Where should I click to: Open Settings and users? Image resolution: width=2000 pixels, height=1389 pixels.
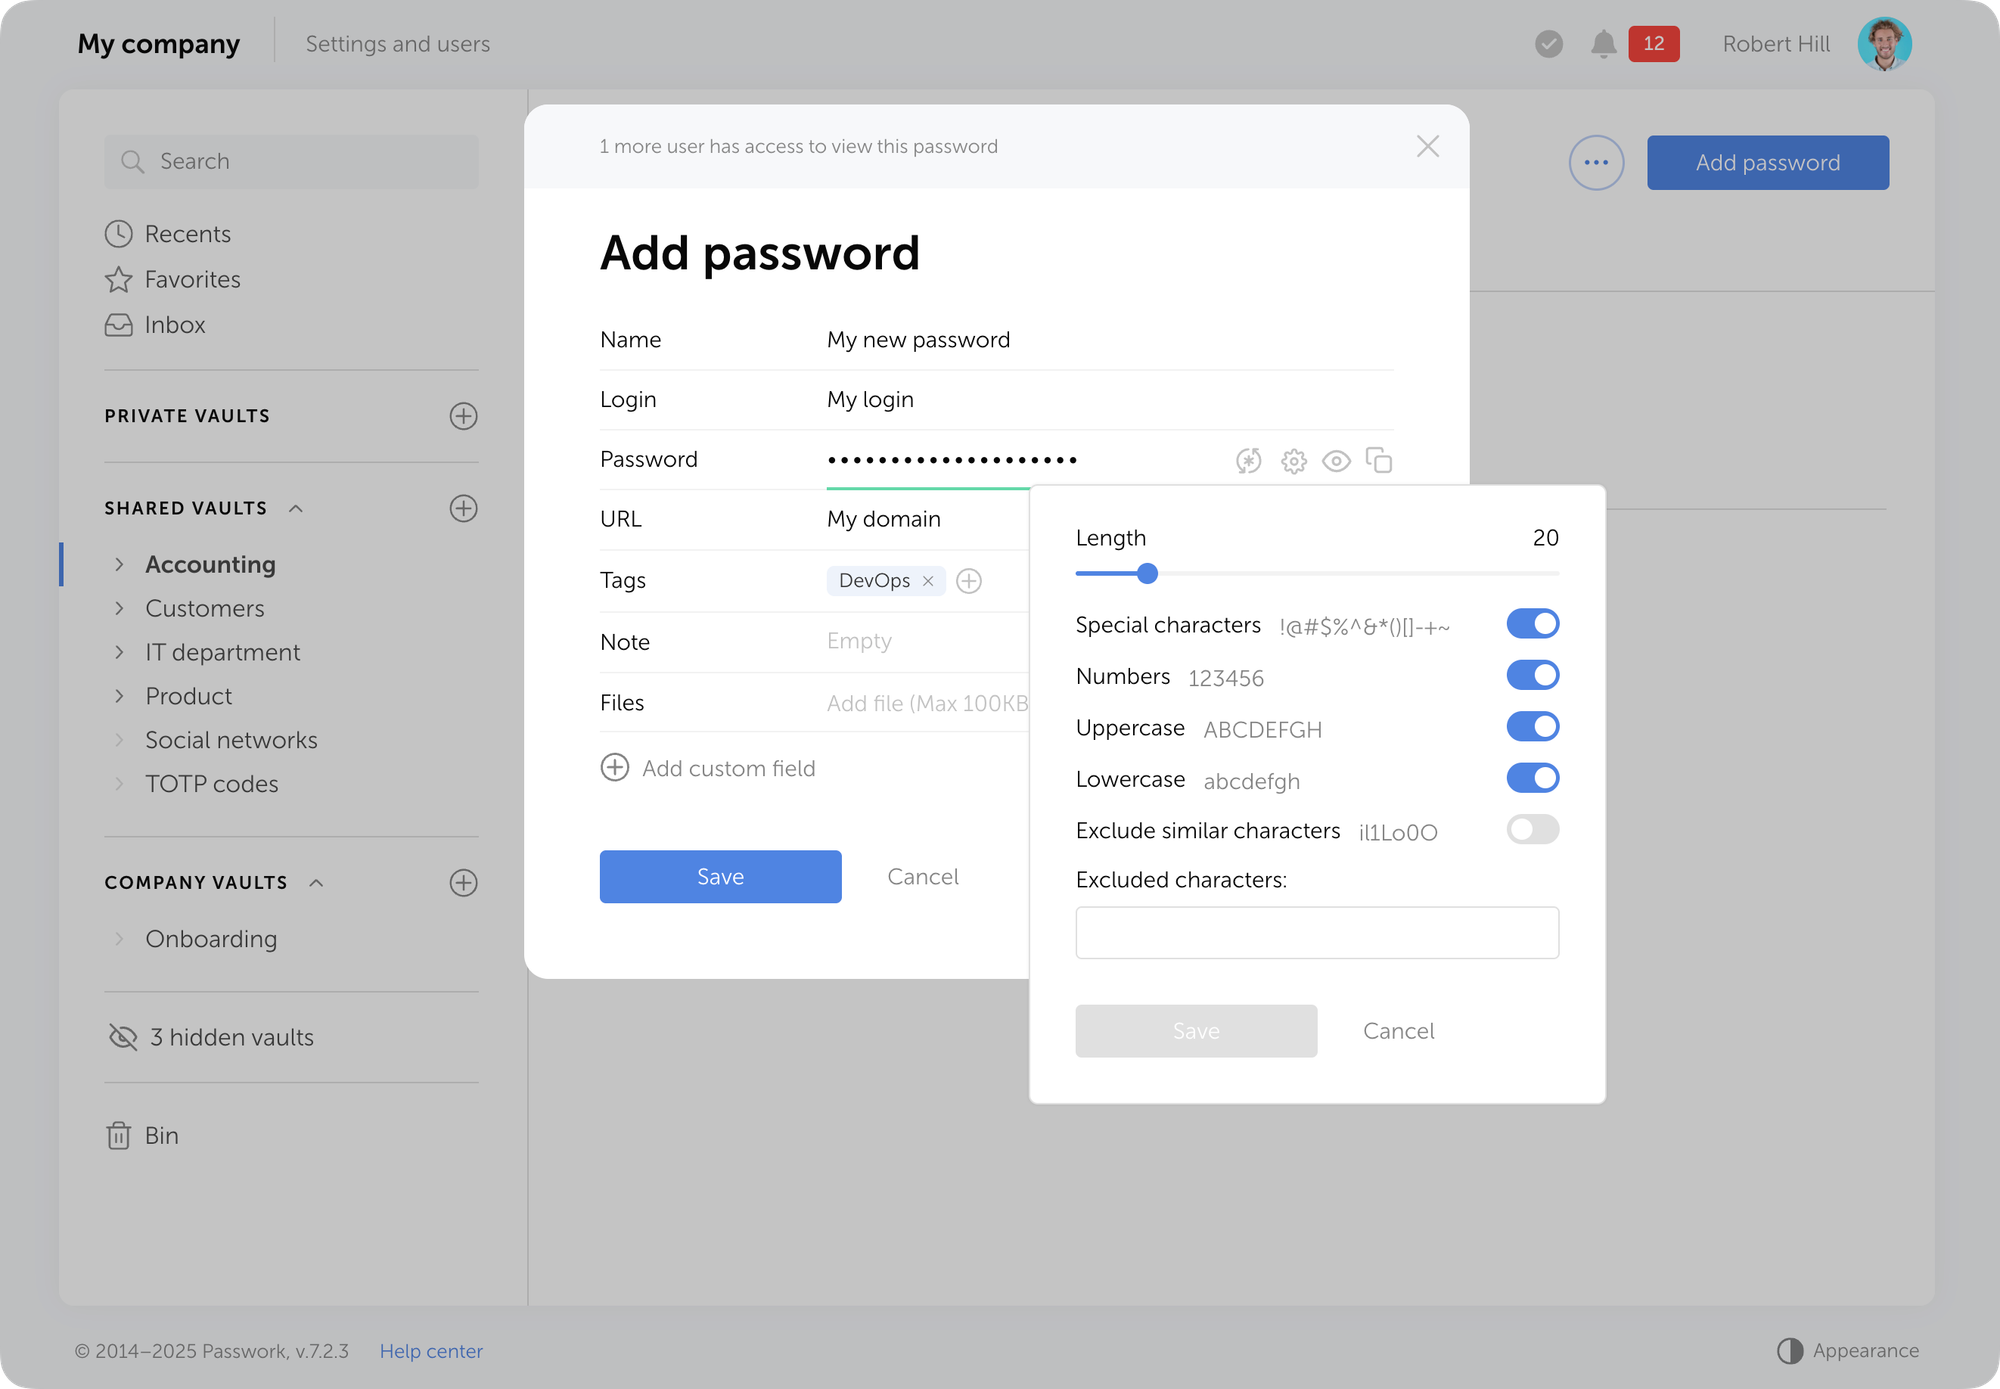[397, 43]
